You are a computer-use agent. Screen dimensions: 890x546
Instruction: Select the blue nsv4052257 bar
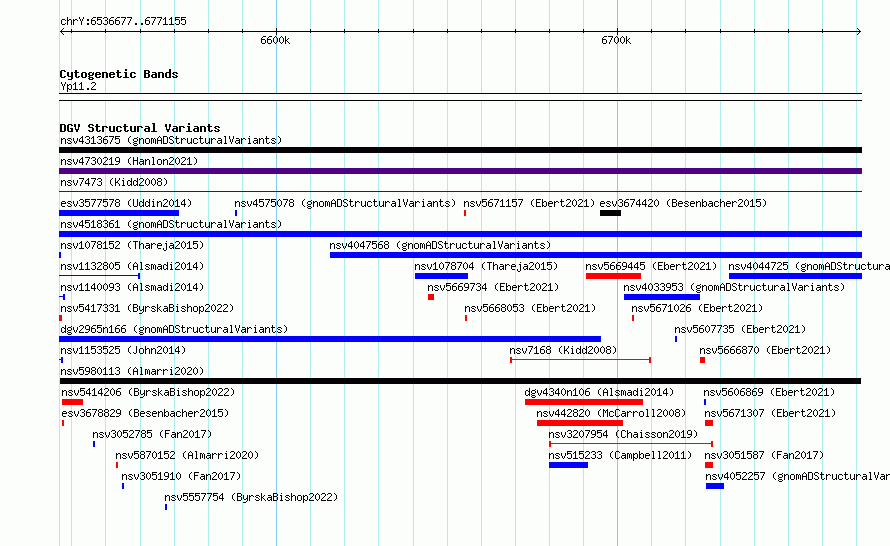[x=715, y=486]
